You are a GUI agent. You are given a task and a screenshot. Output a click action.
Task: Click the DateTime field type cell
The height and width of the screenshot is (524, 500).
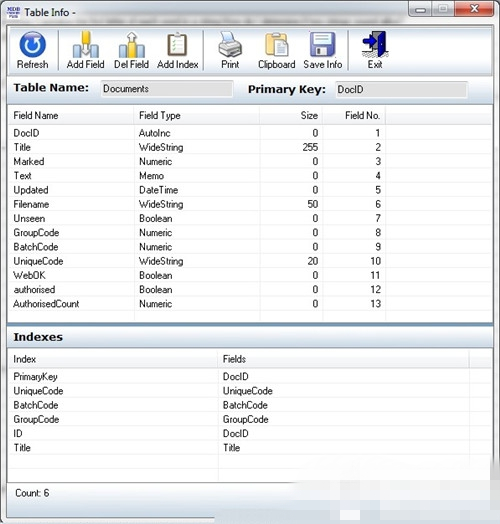point(158,190)
